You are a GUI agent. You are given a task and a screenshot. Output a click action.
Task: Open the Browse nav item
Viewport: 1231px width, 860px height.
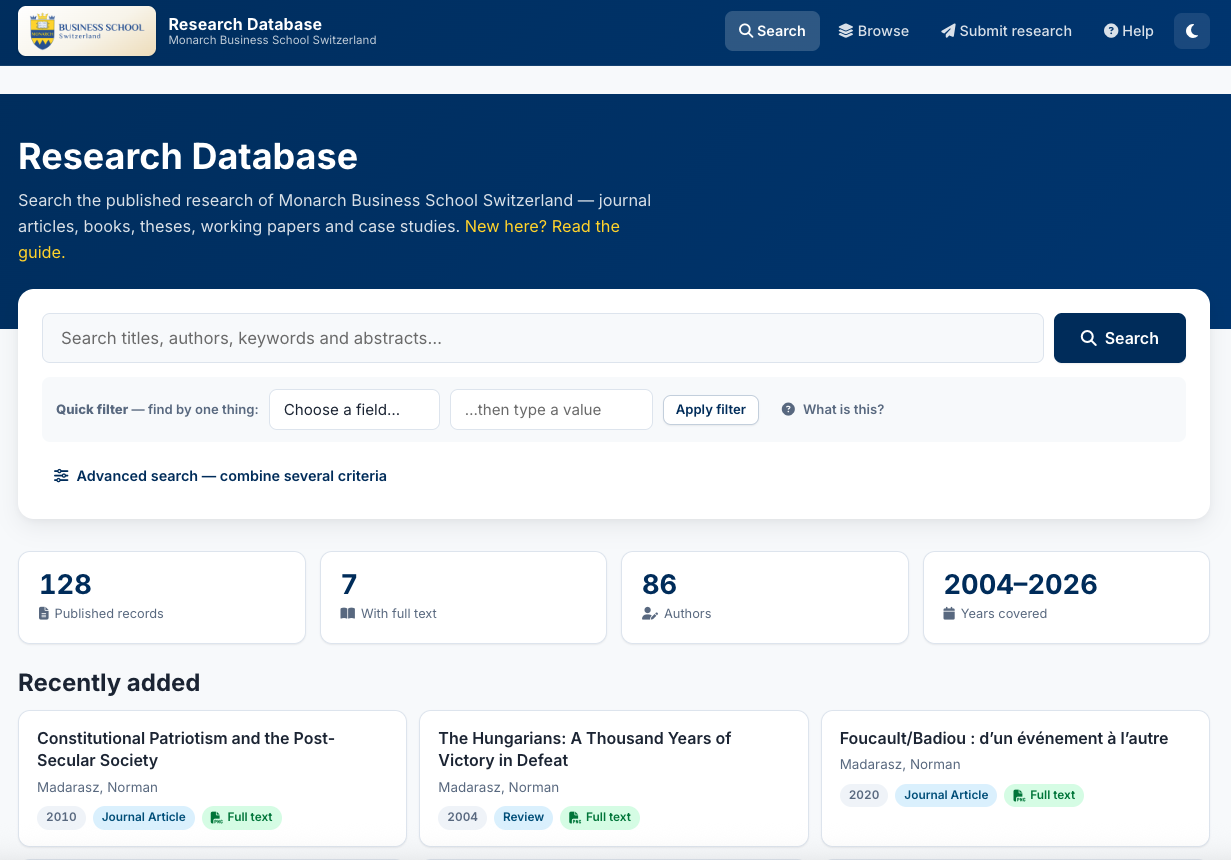874,31
